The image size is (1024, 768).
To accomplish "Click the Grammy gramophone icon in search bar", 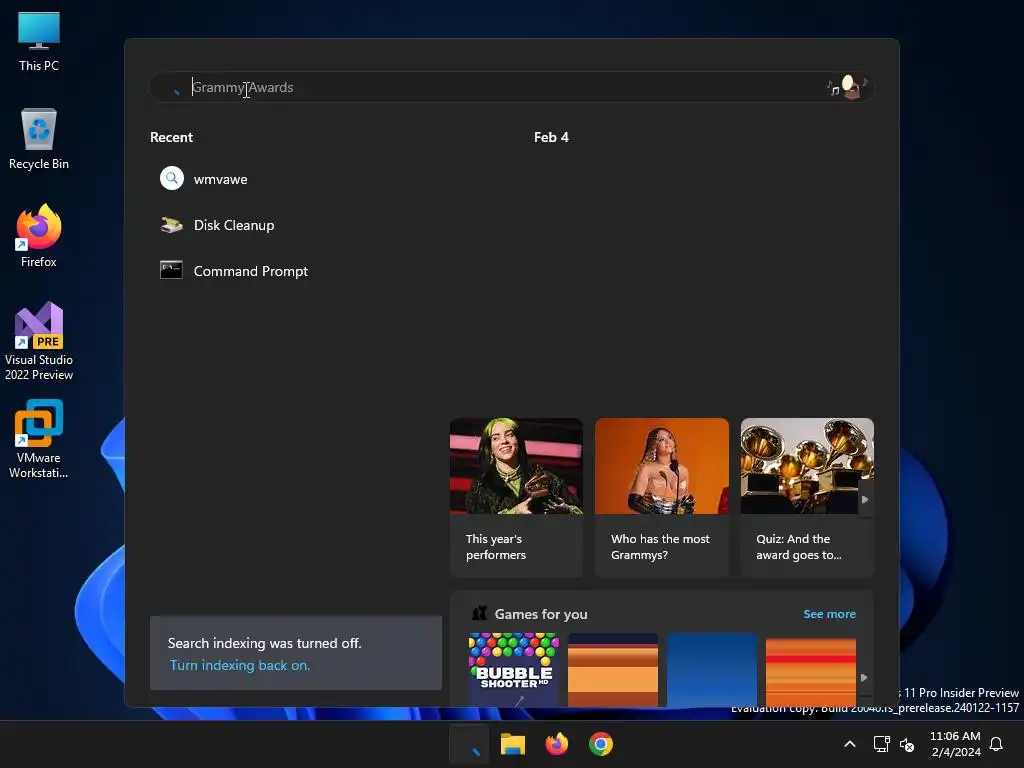I will (848, 87).
